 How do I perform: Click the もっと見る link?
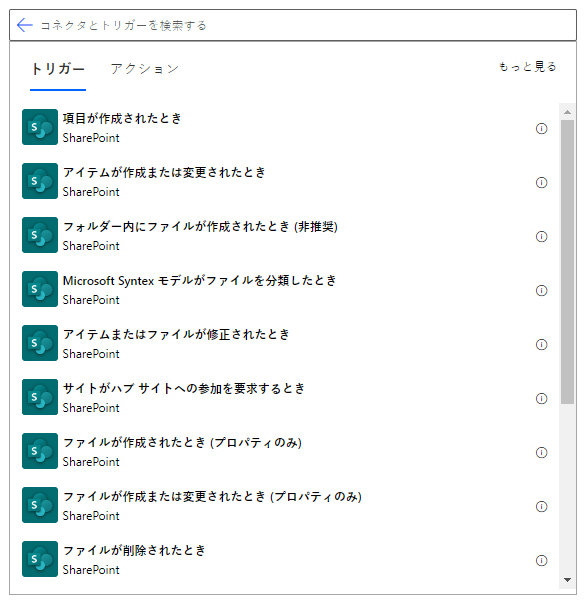click(x=527, y=67)
